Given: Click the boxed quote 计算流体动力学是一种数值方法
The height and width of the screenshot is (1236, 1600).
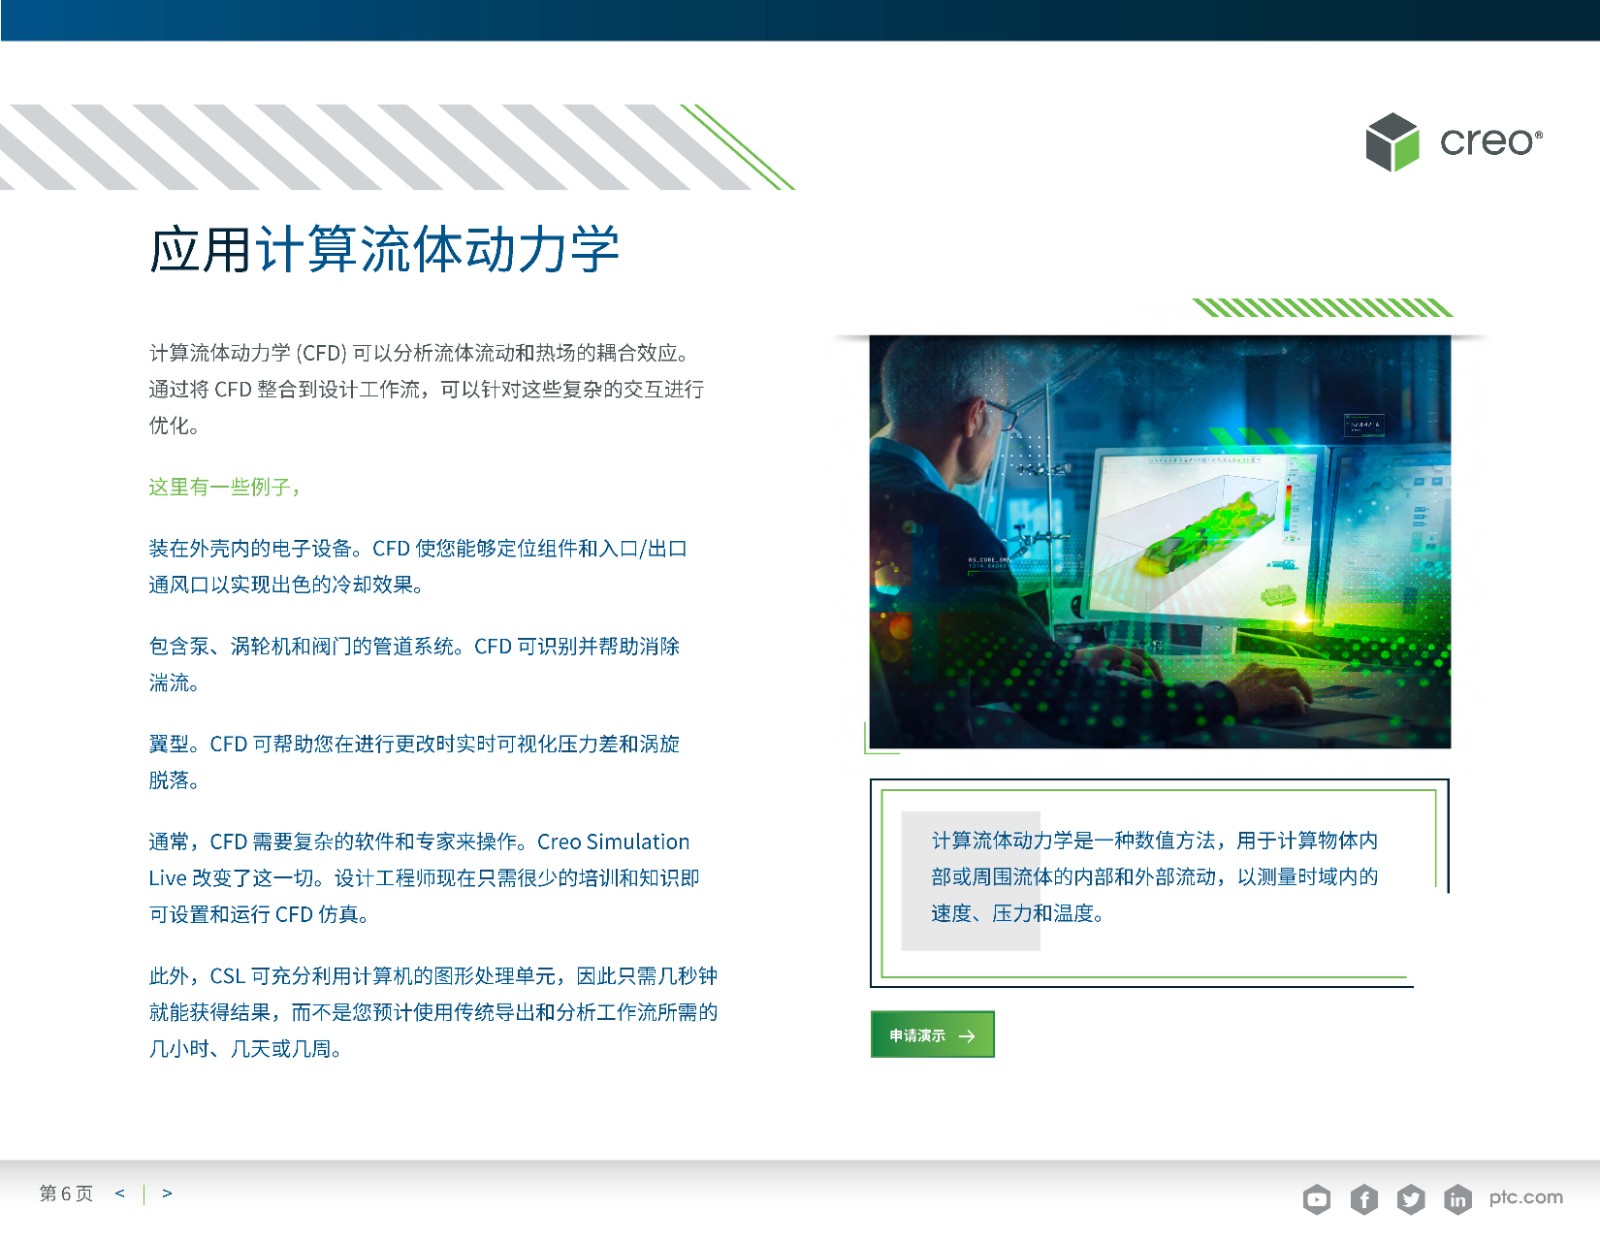Looking at the screenshot, I should tap(1155, 876).
